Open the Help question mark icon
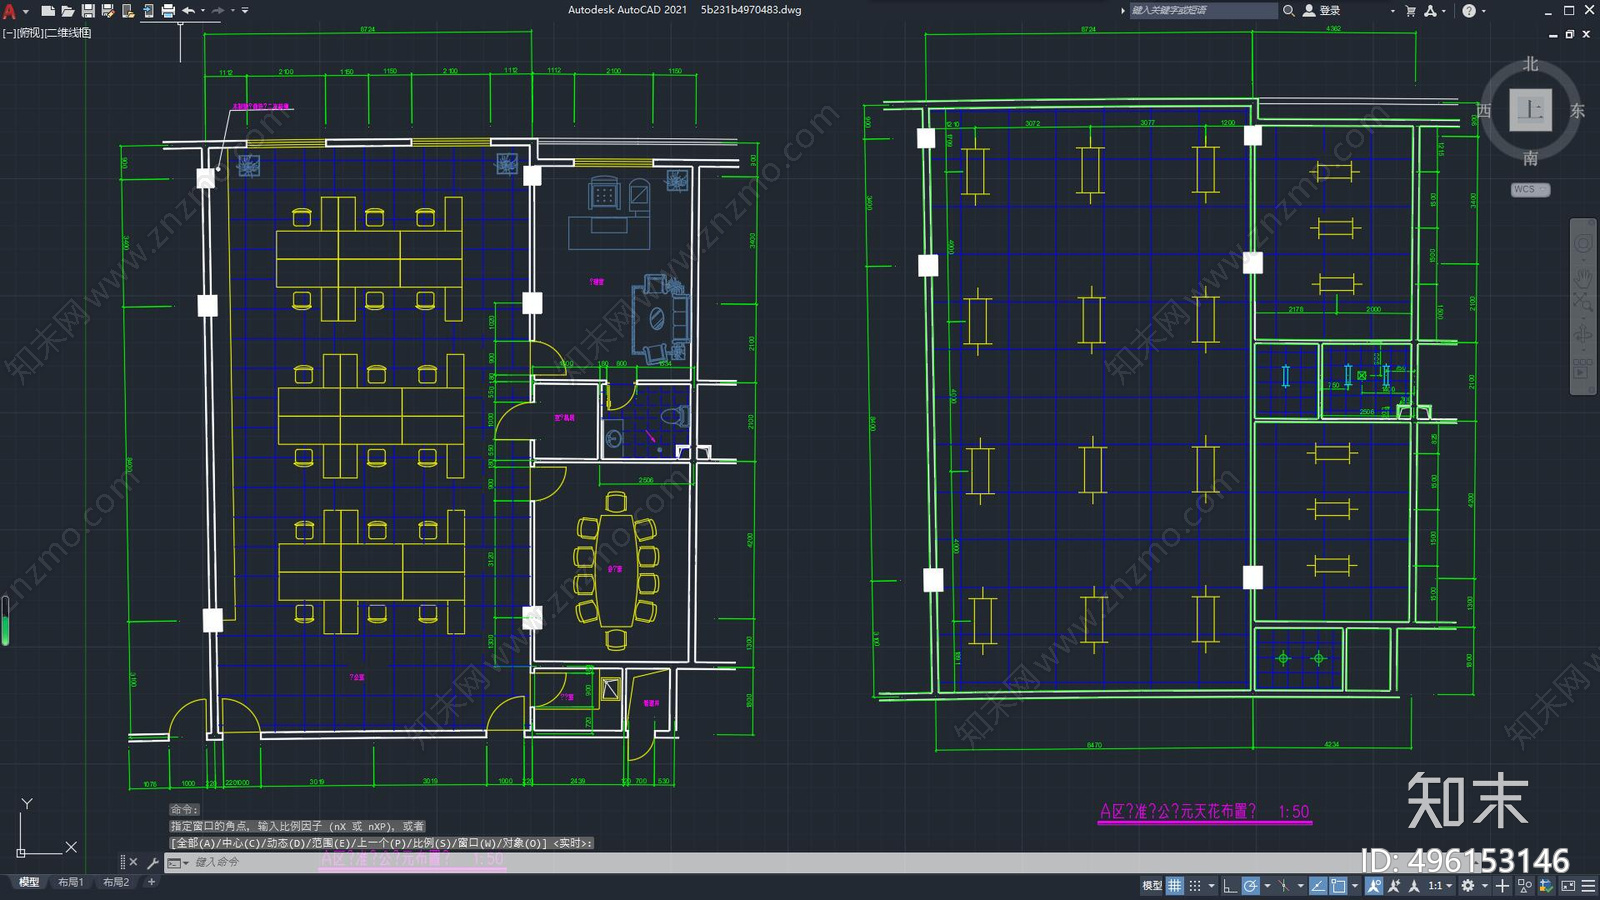The height and width of the screenshot is (900, 1600). click(1468, 10)
